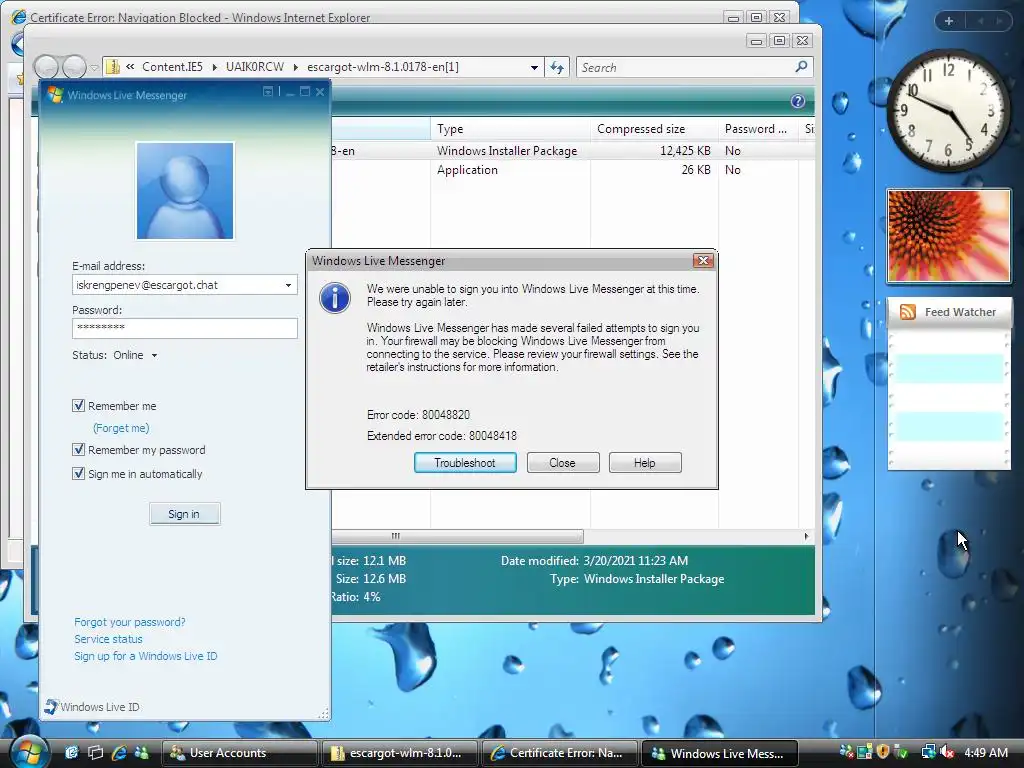This screenshot has width=1024, height=768.
Task: Click the taskbar clock showing 4:49 AM
Action: 986,752
